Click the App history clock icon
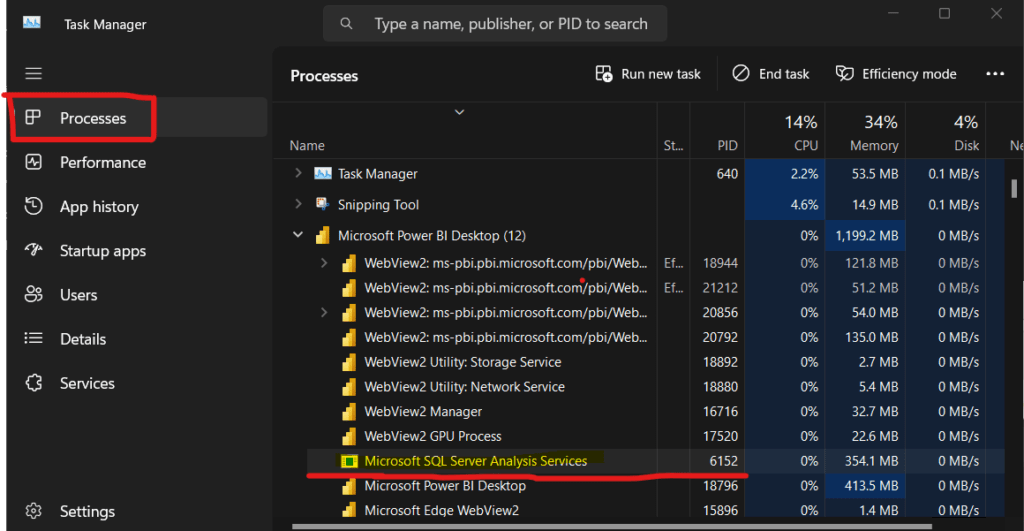This screenshot has height=531, width=1024. click(33, 206)
